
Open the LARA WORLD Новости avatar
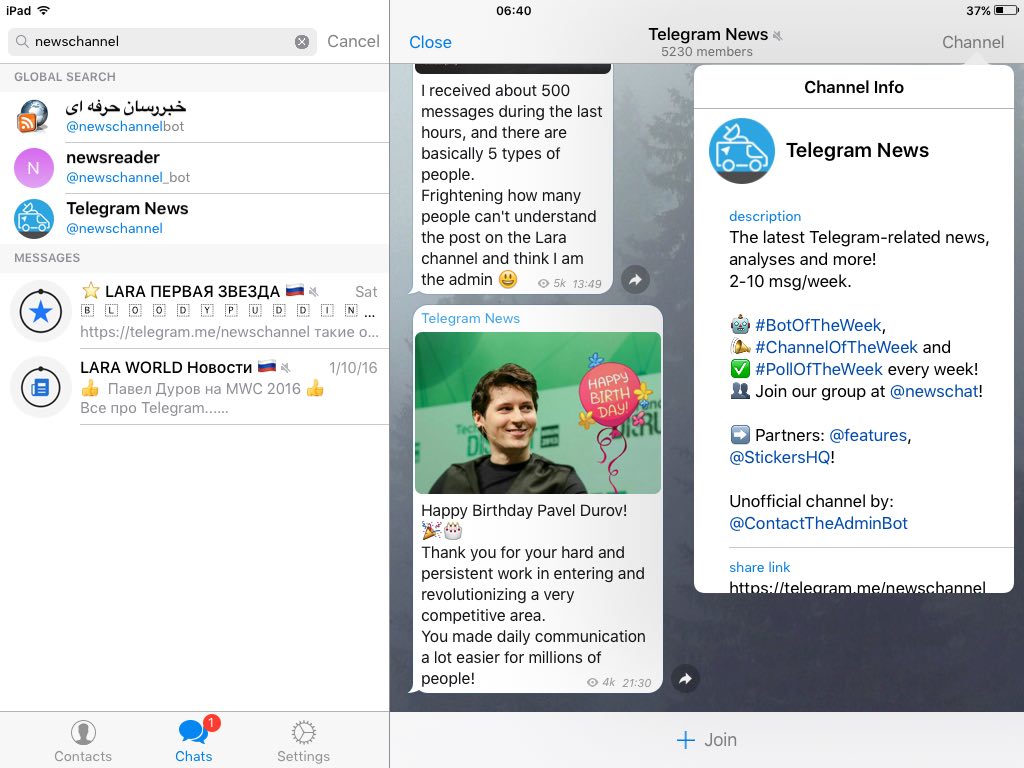(x=40, y=388)
